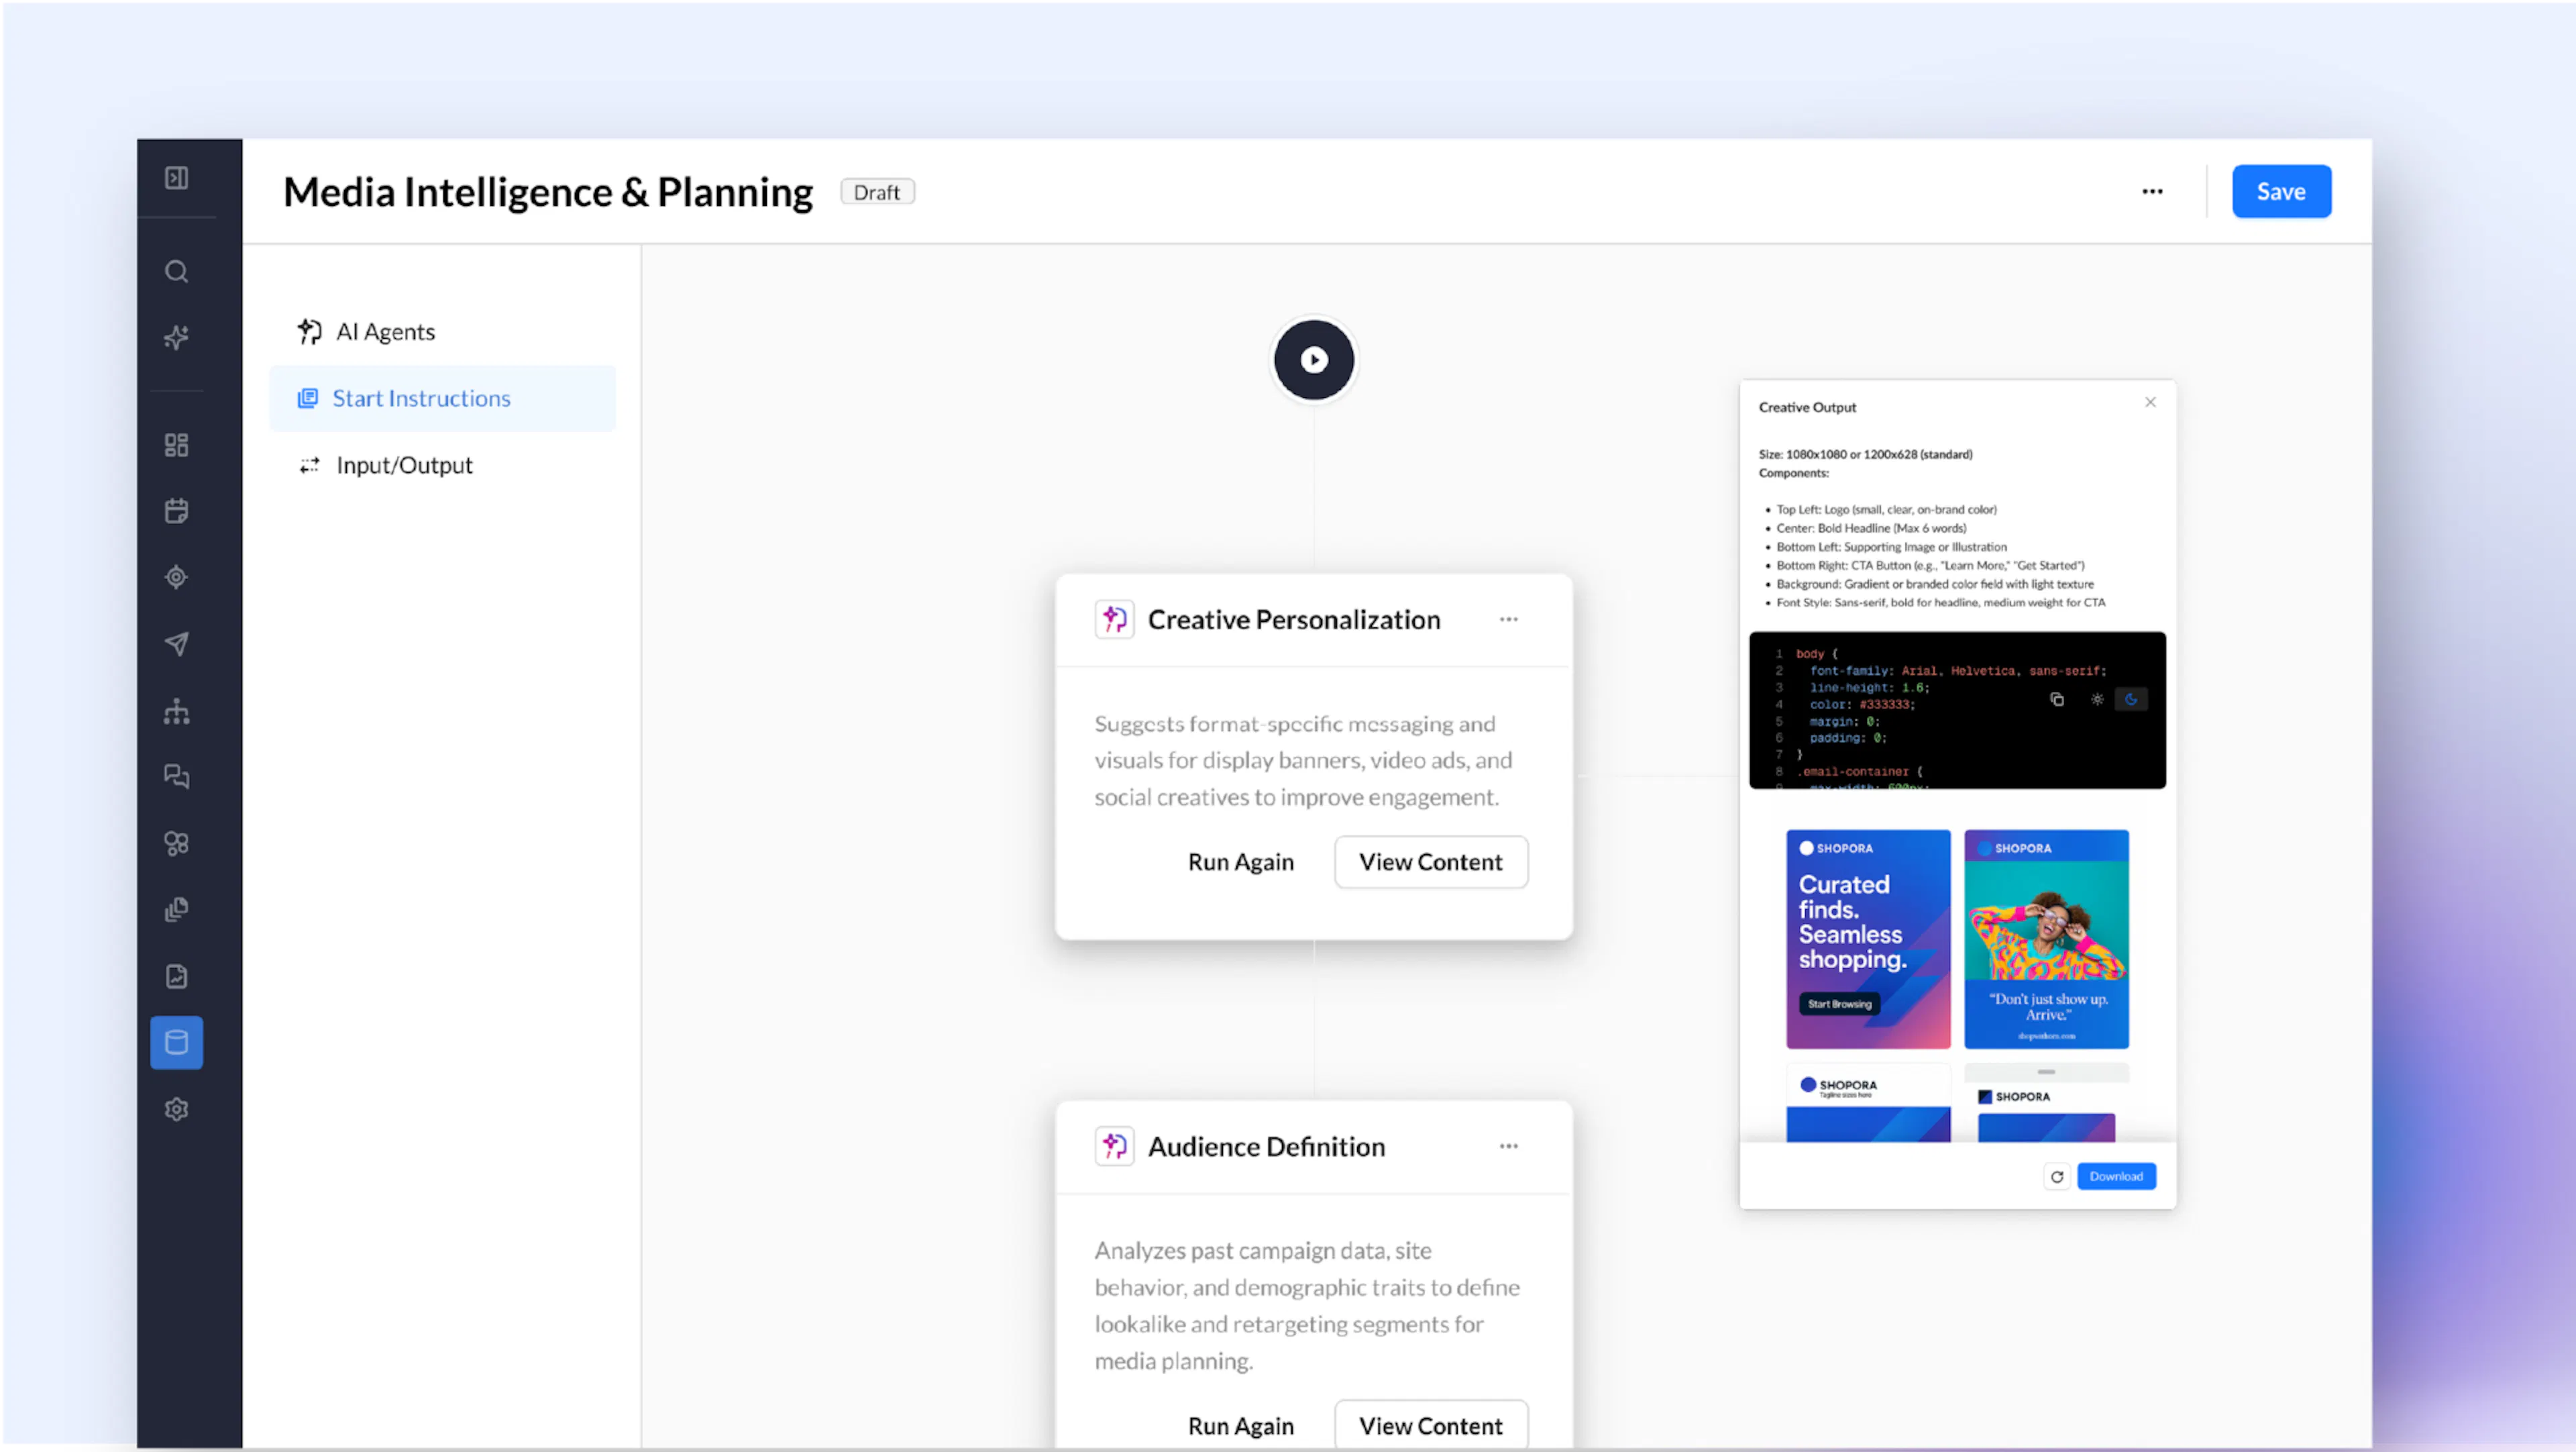
Task: Open the "Don't just show up" ad thumbnail
Action: pyautogui.click(x=2046, y=940)
